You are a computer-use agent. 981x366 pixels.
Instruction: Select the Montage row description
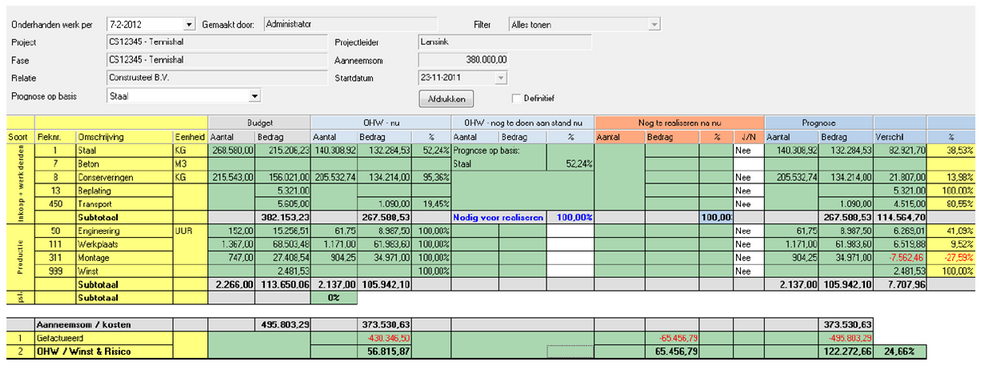[x=124, y=257]
